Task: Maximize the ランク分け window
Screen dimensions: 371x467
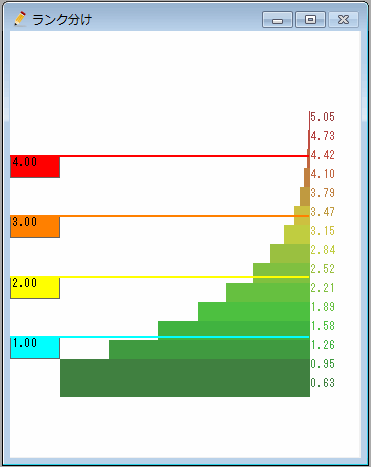Action: tap(310, 20)
